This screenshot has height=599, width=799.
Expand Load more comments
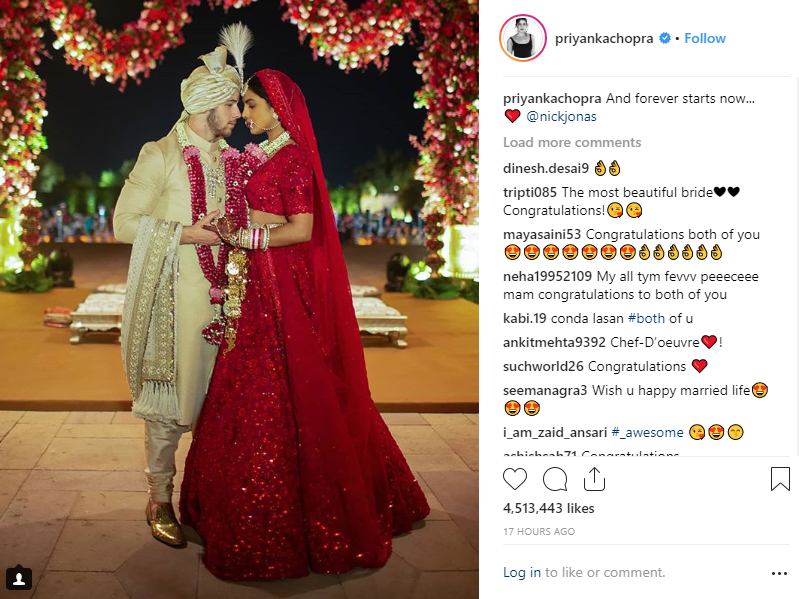tap(572, 142)
